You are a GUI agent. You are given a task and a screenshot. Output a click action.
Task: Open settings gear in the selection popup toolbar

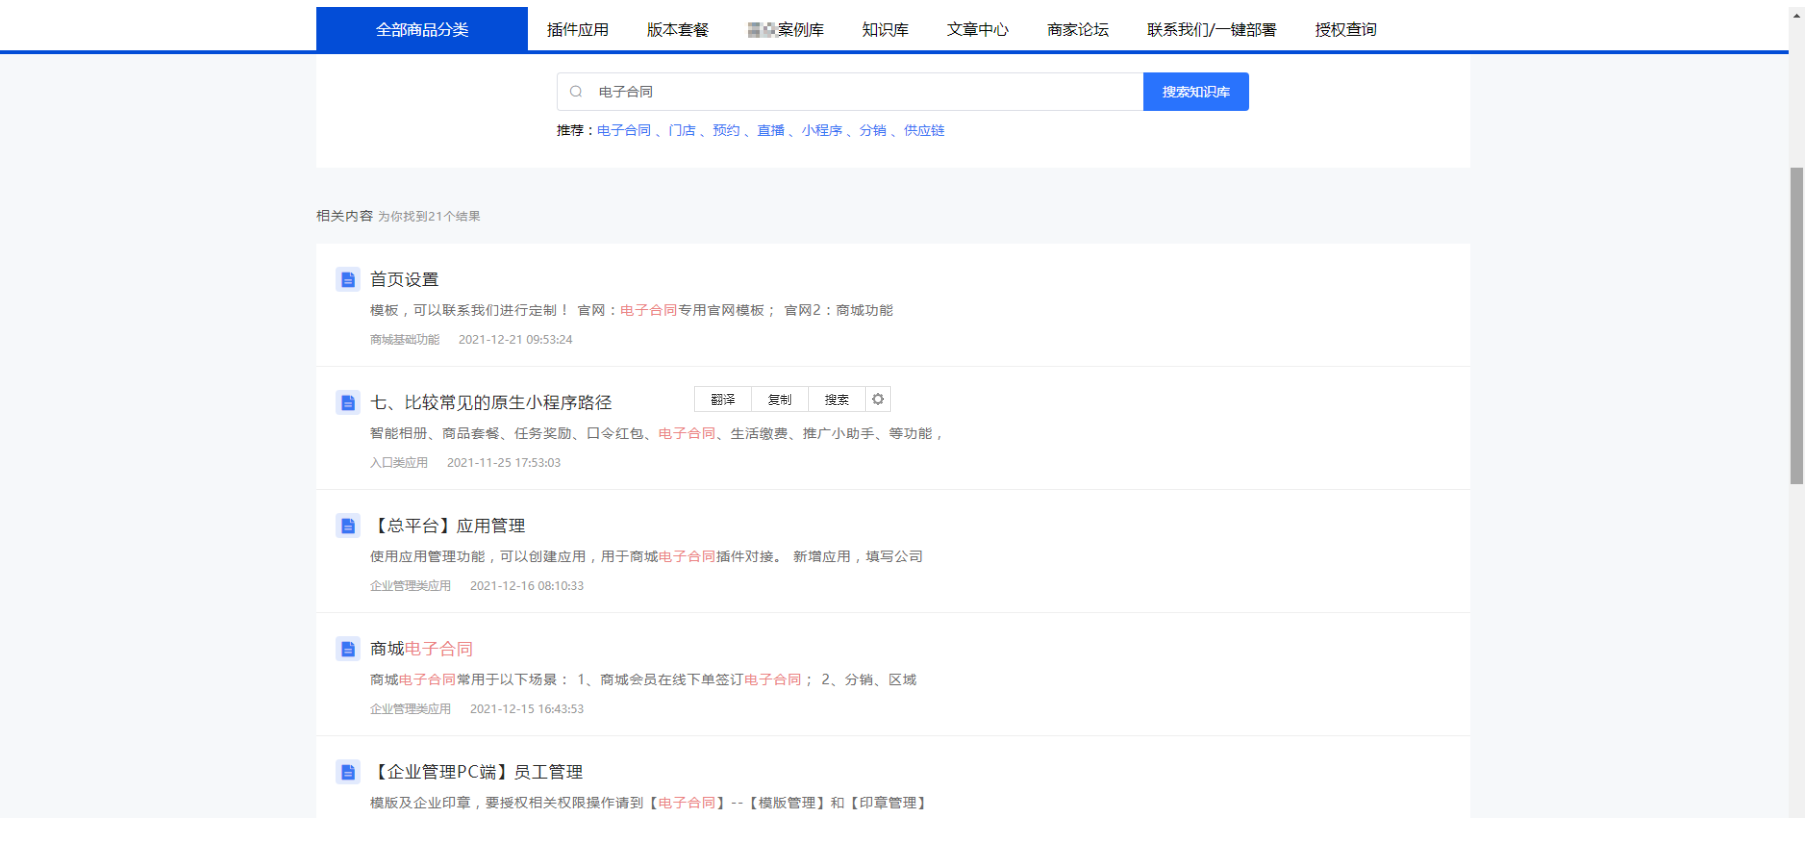pos(877,399)
